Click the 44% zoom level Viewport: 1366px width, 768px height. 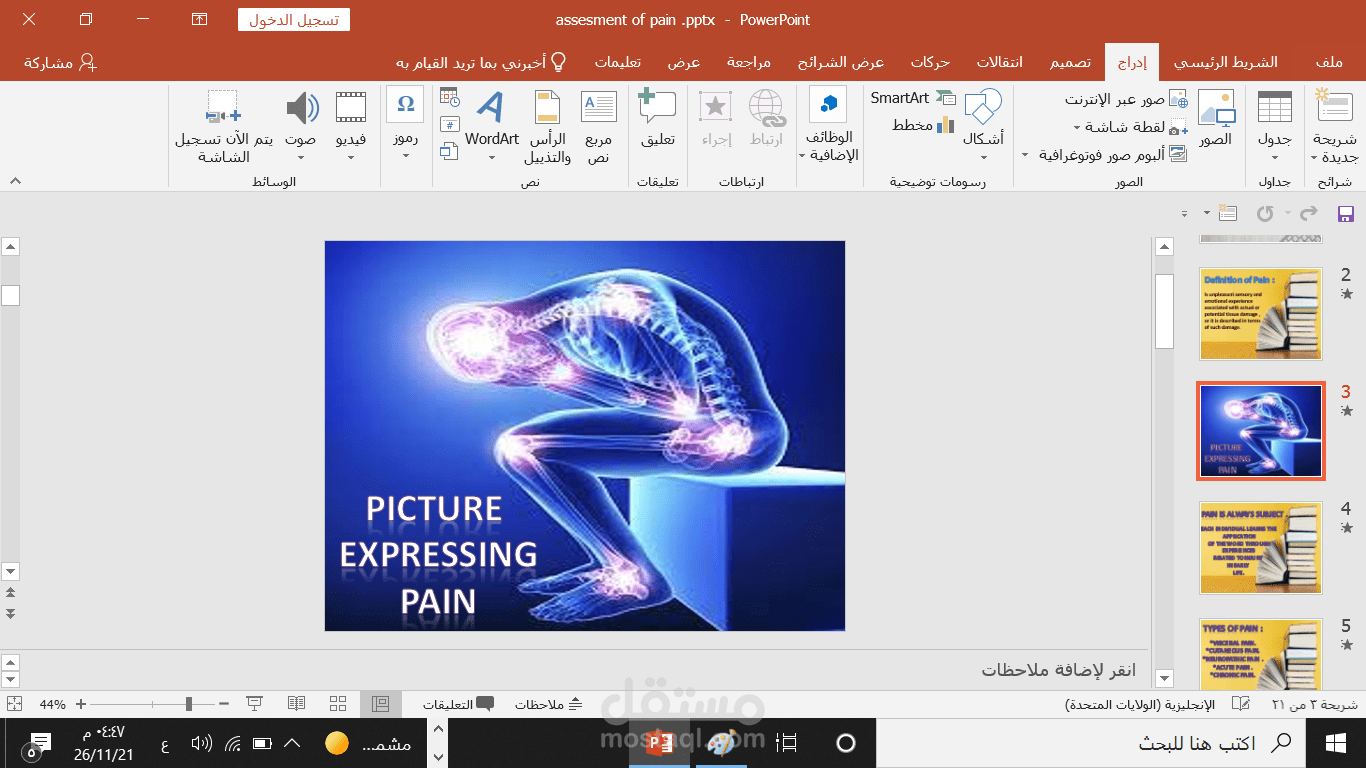point(52,704)
